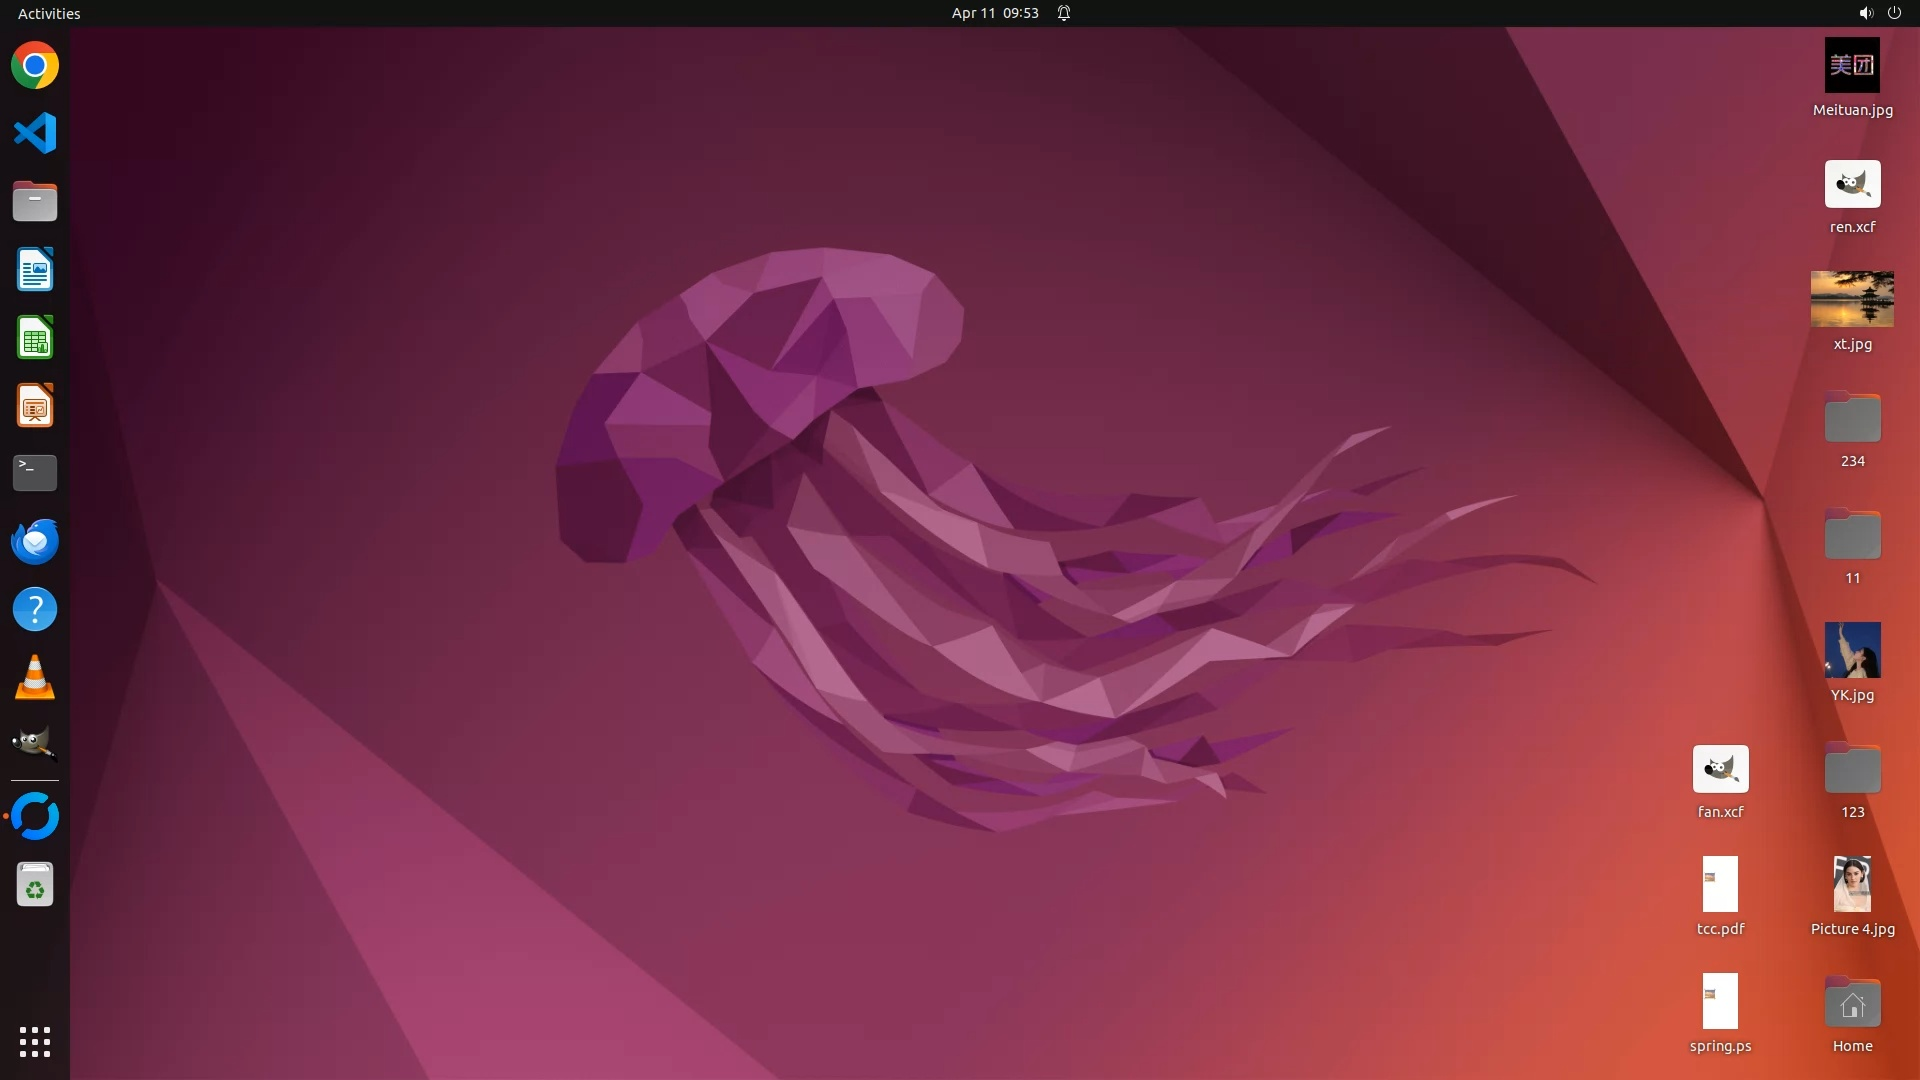Launch Thunderbird mail from dock

click(35, 541)
